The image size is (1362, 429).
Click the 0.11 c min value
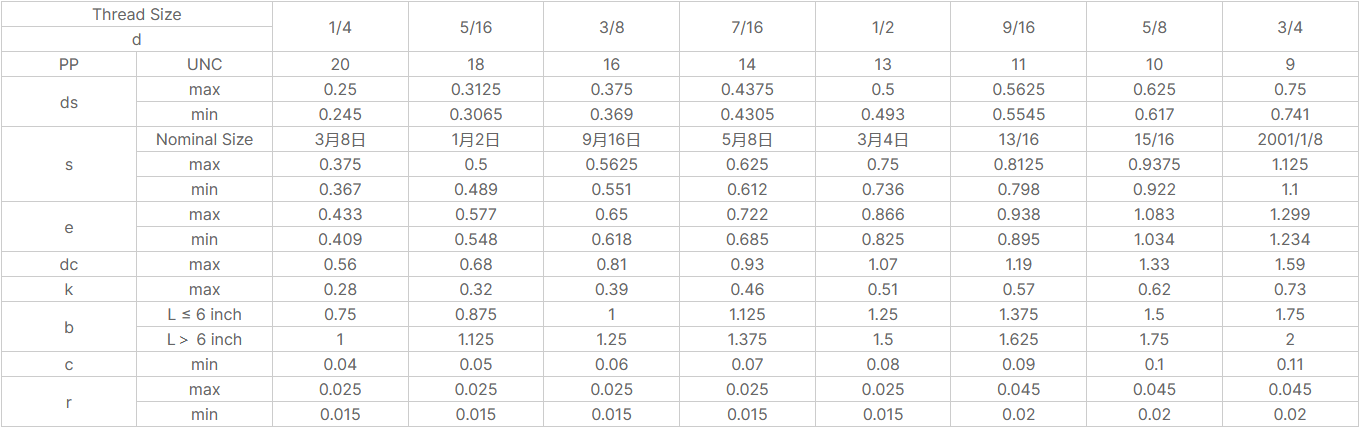1290,364
